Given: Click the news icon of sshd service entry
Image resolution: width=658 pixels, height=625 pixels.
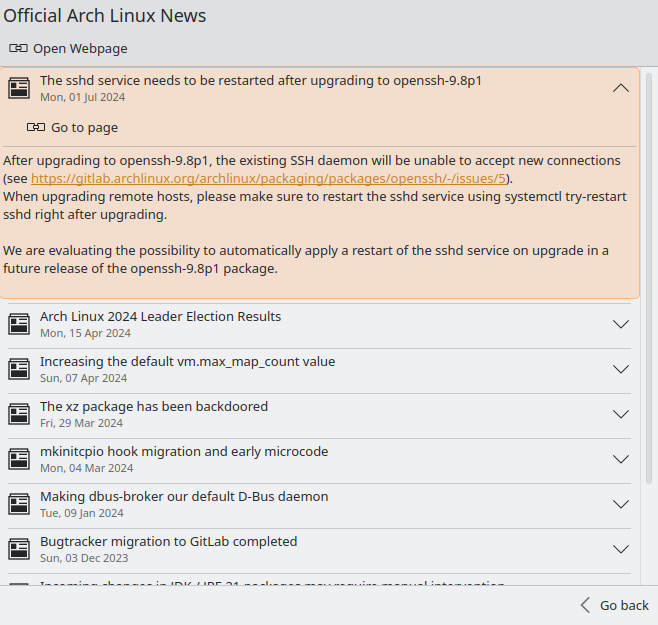Looking at the screenshot, I should tap(19, 88).
